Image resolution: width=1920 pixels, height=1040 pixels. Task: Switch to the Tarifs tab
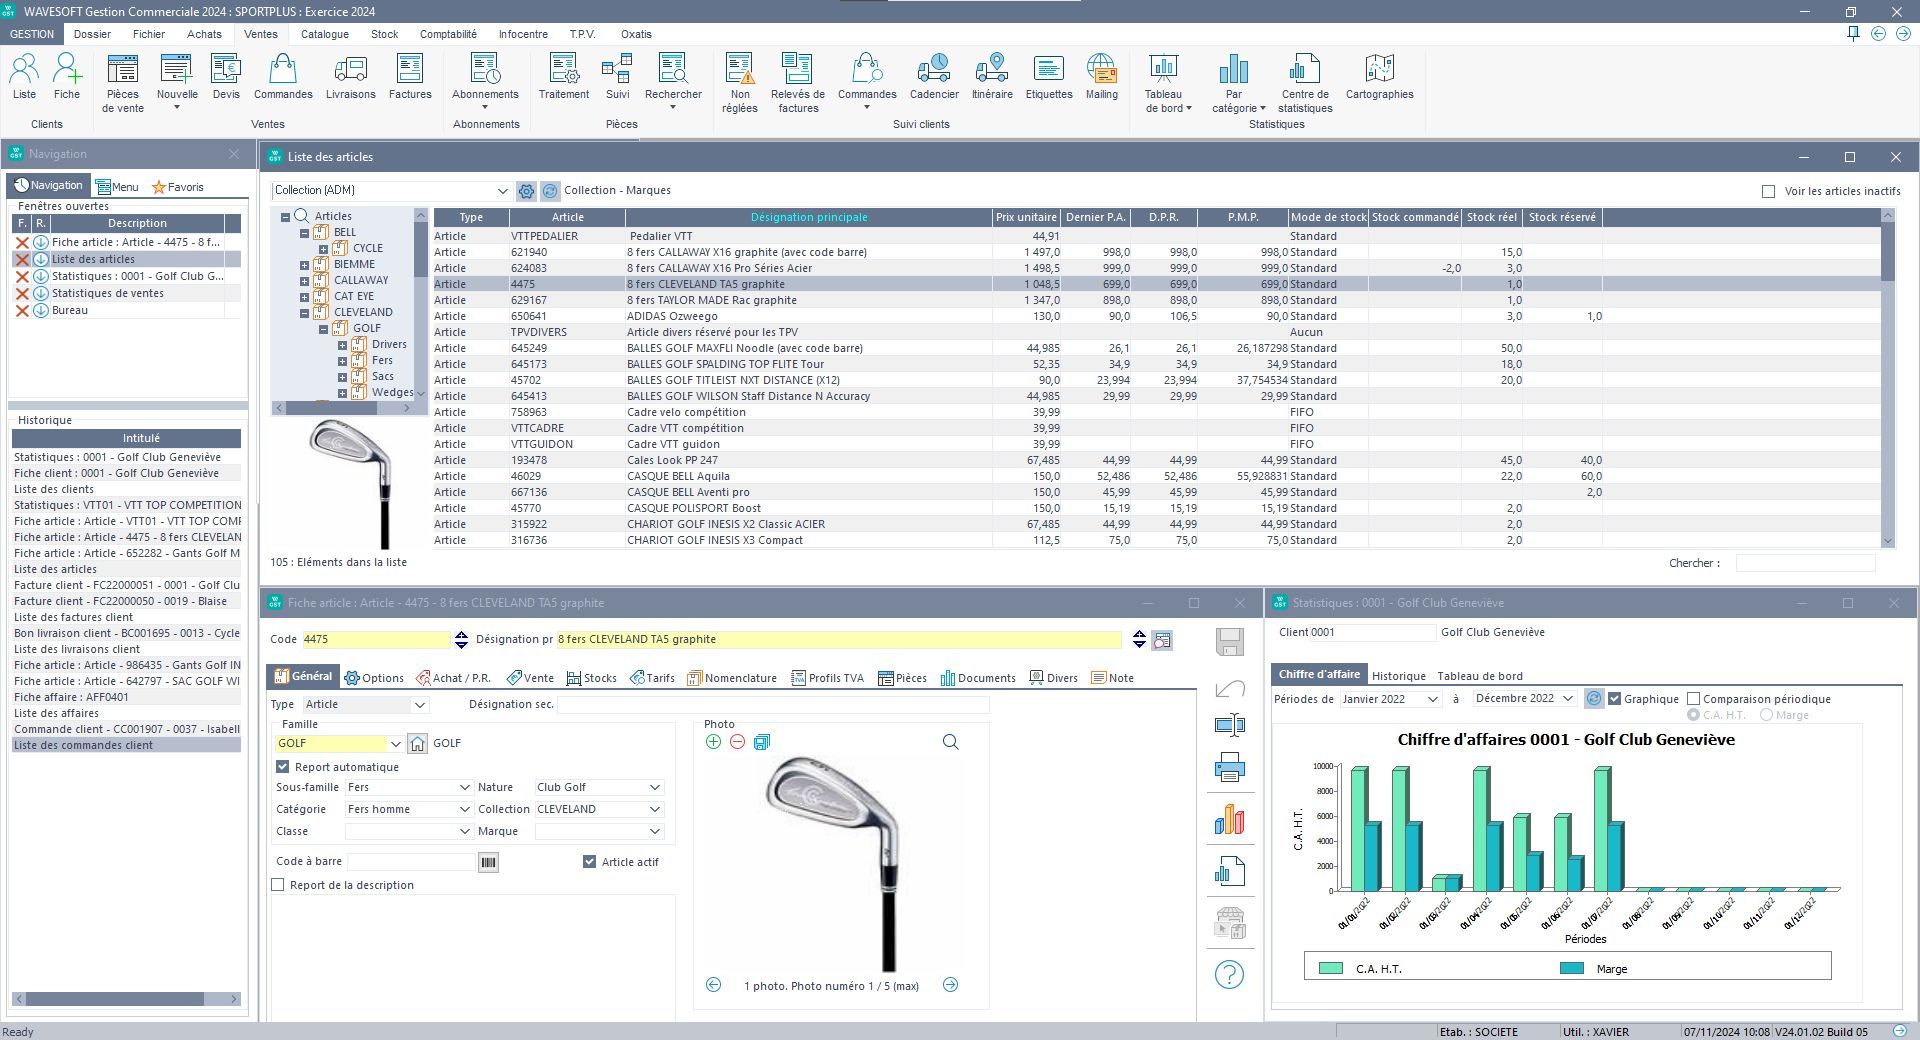652,678
